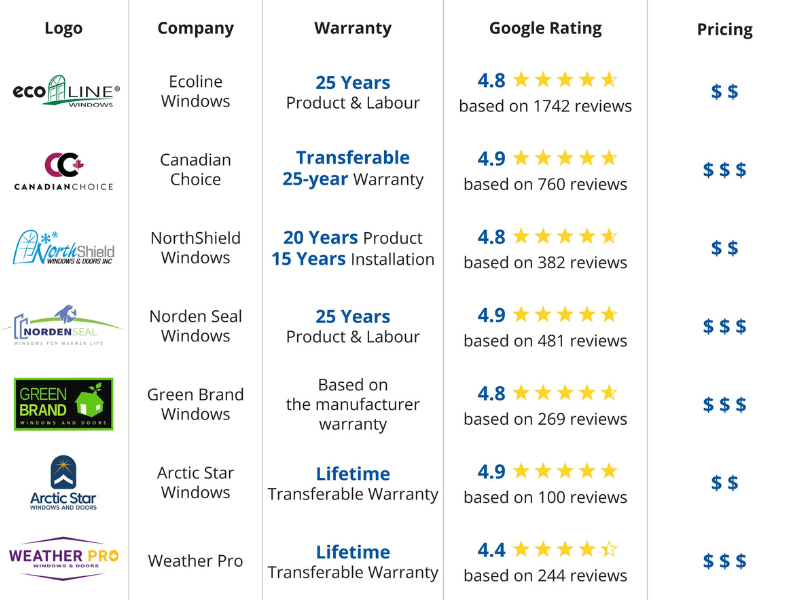Image resolution: width=800 pixels, height=600 pixels.
Task: Click Arctic Star's 4.9 star rating
Action: pyautogui.click(x=547, y=472)
